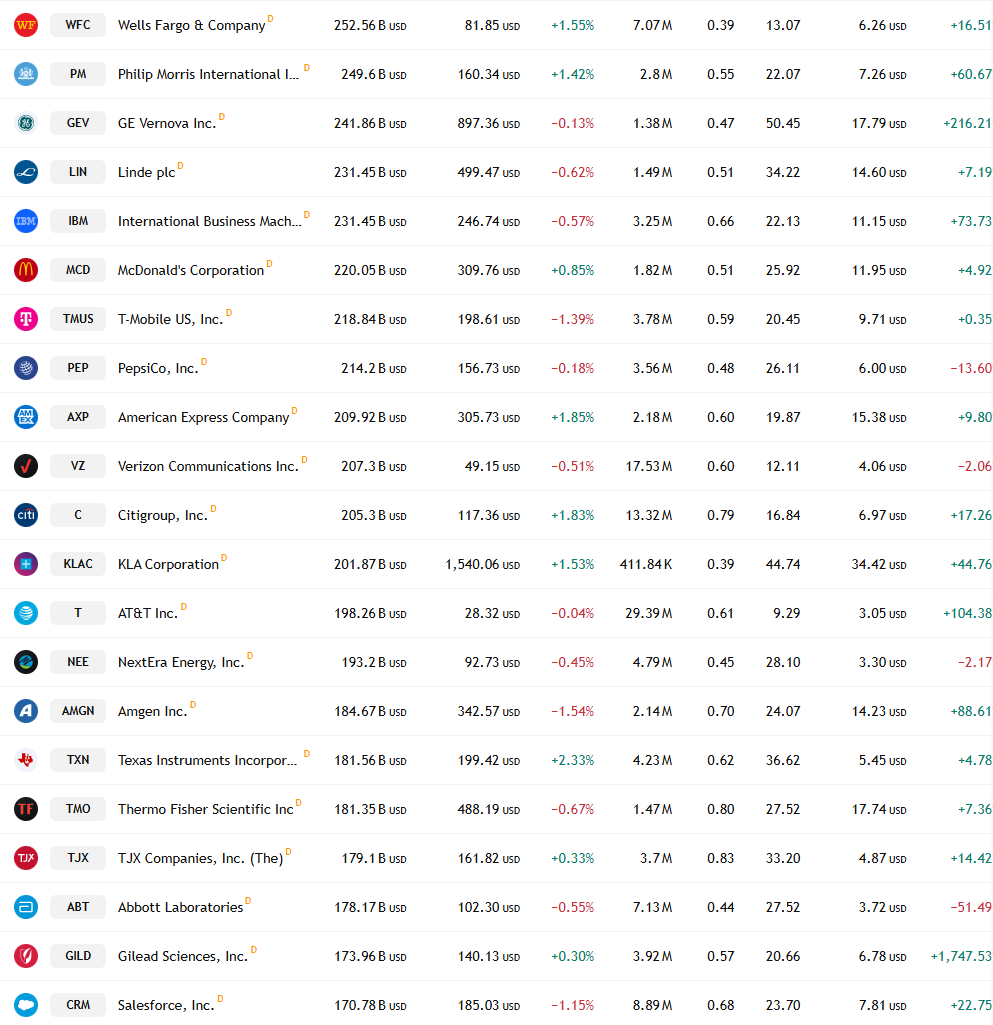This screenshot has height=1025, width=993.
Task: Open KLA Corporation link
Action: 168,565
